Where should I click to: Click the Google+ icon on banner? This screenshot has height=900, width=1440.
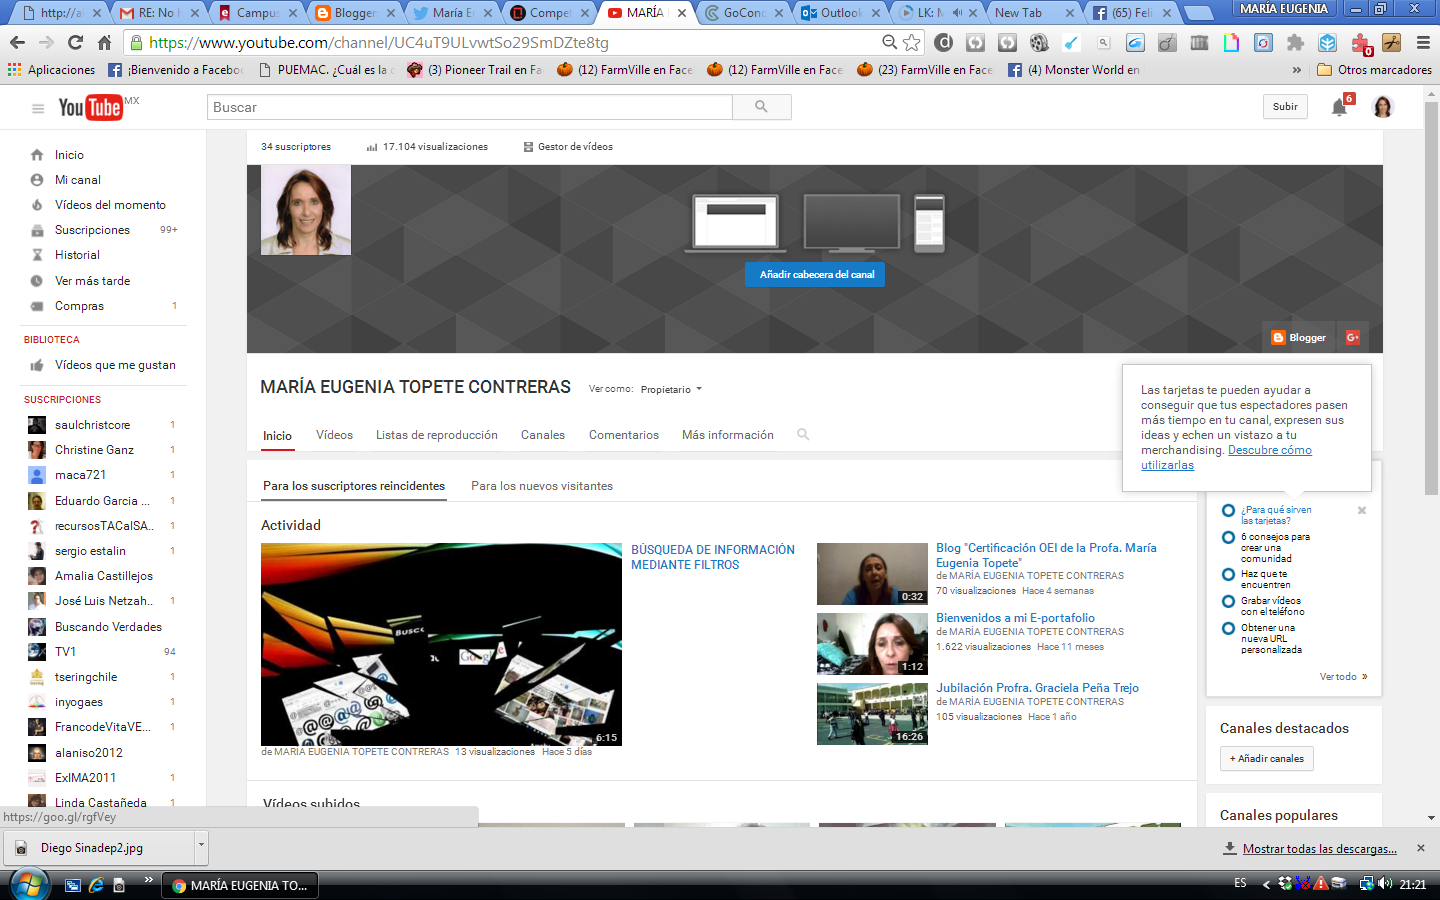pyautogui.click(x=1352, y=338)
